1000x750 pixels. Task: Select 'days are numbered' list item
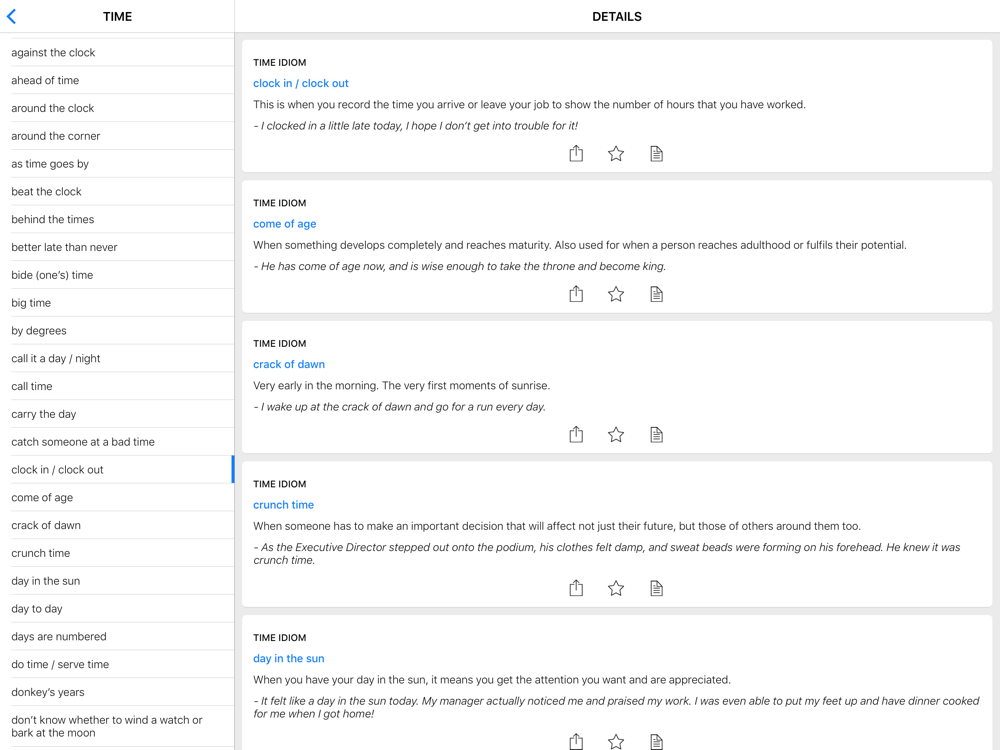coord(59,636)
